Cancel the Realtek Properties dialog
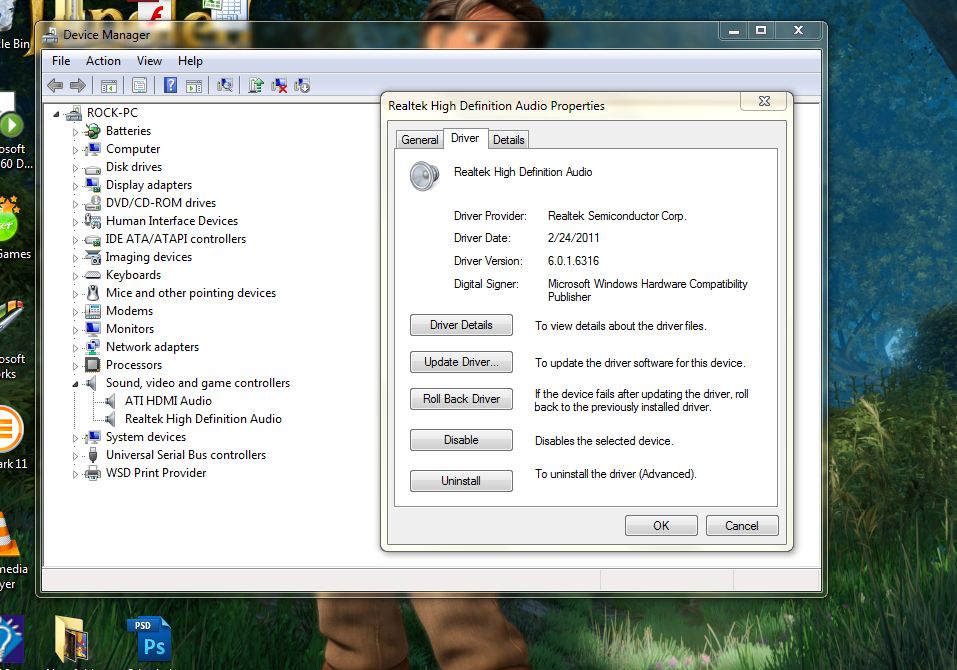 coord(742,525)
